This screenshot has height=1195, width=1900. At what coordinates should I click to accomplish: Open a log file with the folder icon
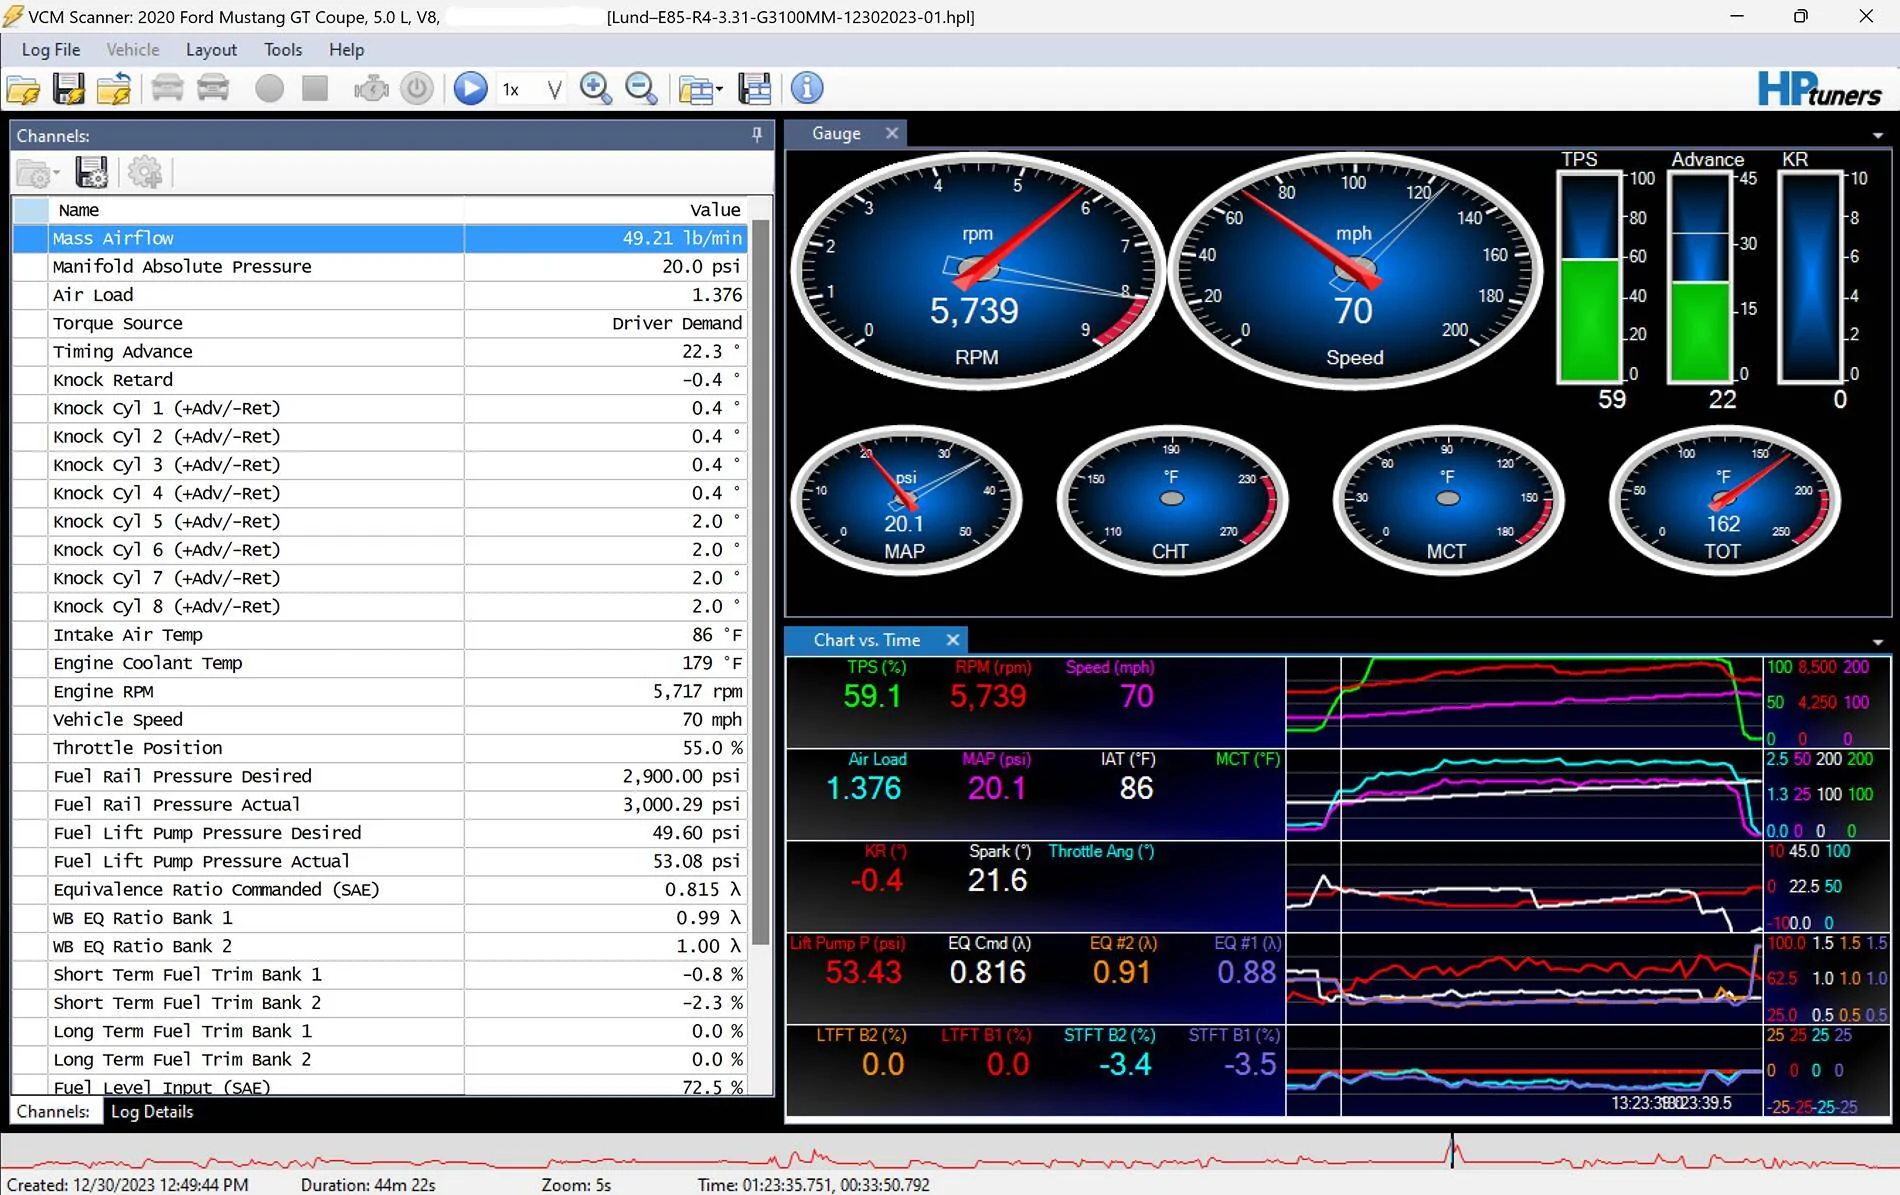tap(23, 89)
